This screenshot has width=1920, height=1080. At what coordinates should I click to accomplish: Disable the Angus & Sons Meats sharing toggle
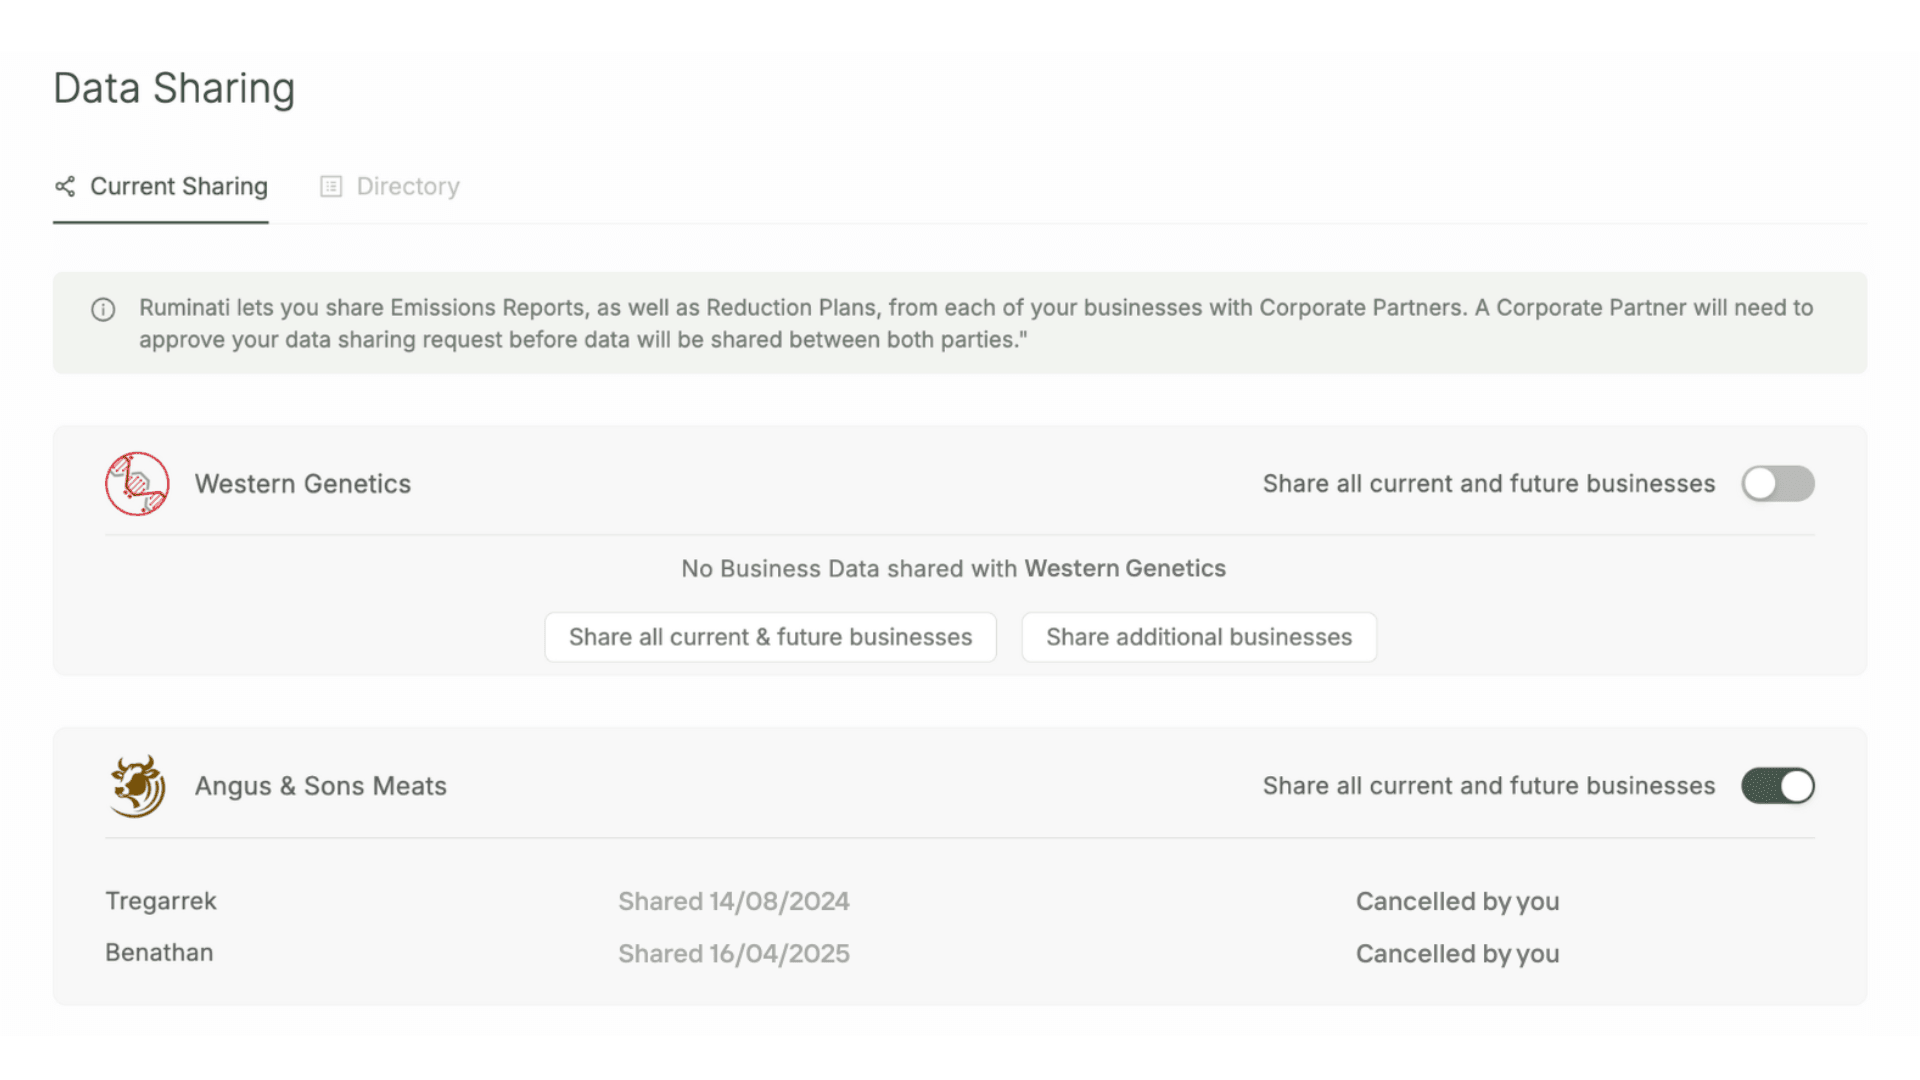pos(1777,786)
